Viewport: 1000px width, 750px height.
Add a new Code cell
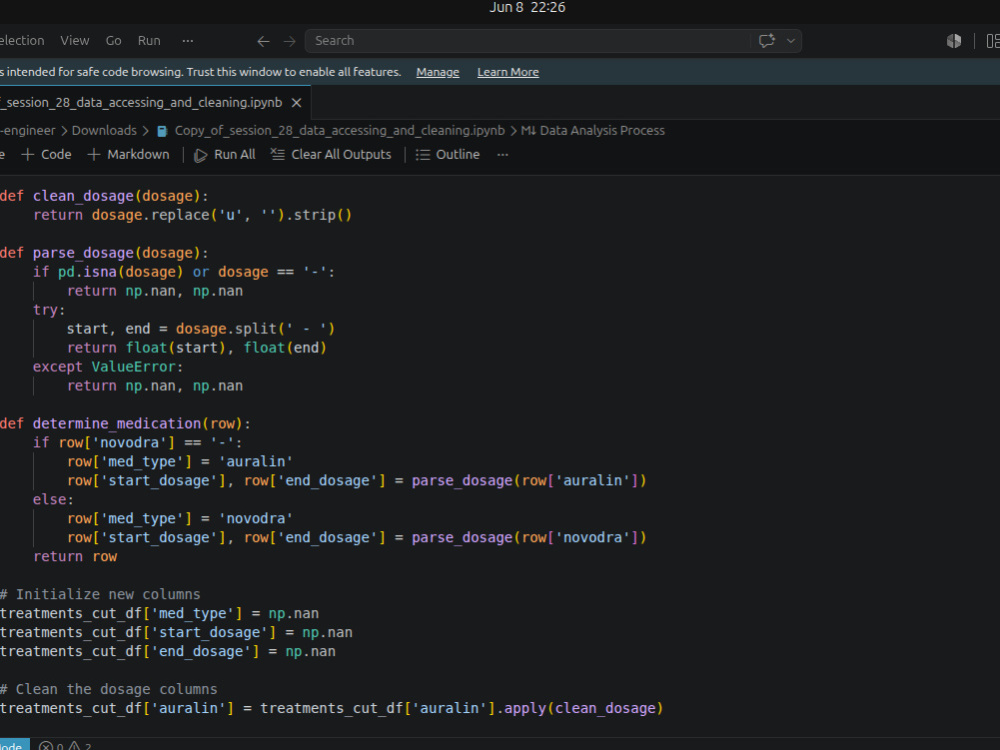pyautogui.click(x=47, y=154)
